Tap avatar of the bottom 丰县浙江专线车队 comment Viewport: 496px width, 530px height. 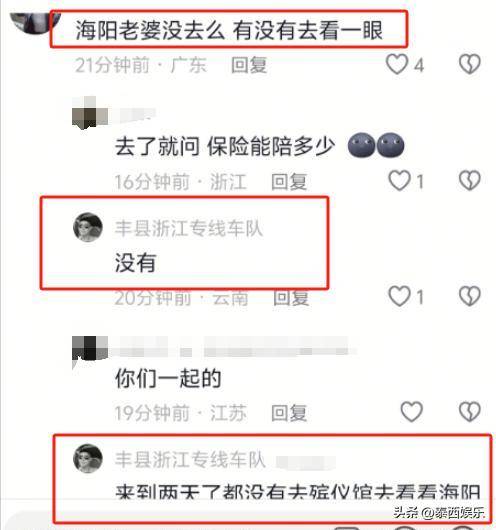point(88,458)
